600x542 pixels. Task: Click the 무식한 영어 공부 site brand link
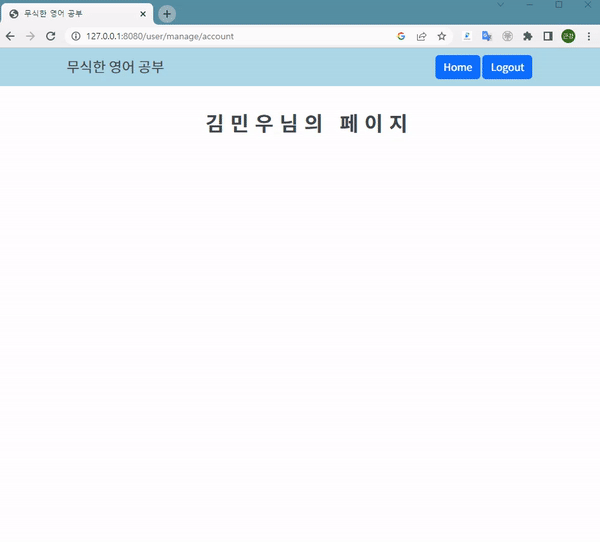tap(115, 67)
